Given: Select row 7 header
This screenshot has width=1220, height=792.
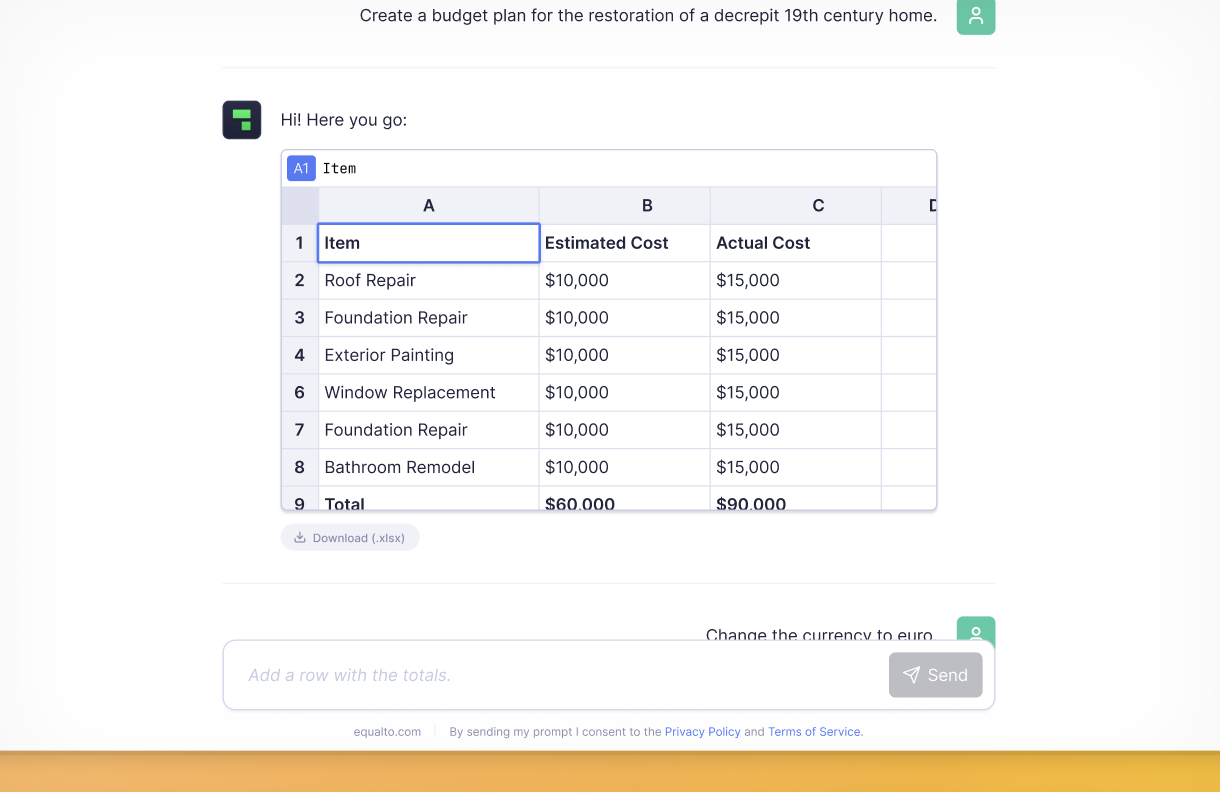Looking at the screenshot, I should [x=300, y=430].
